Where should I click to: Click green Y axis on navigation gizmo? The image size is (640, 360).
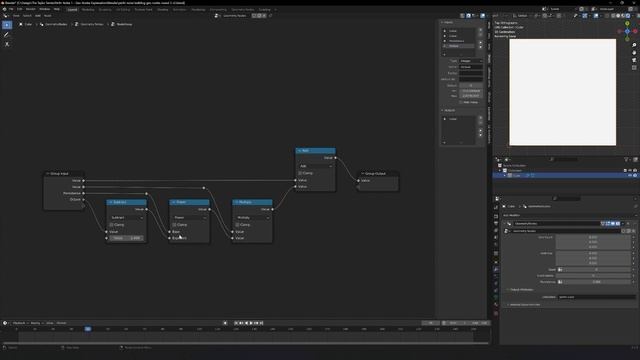pos(627,23)
